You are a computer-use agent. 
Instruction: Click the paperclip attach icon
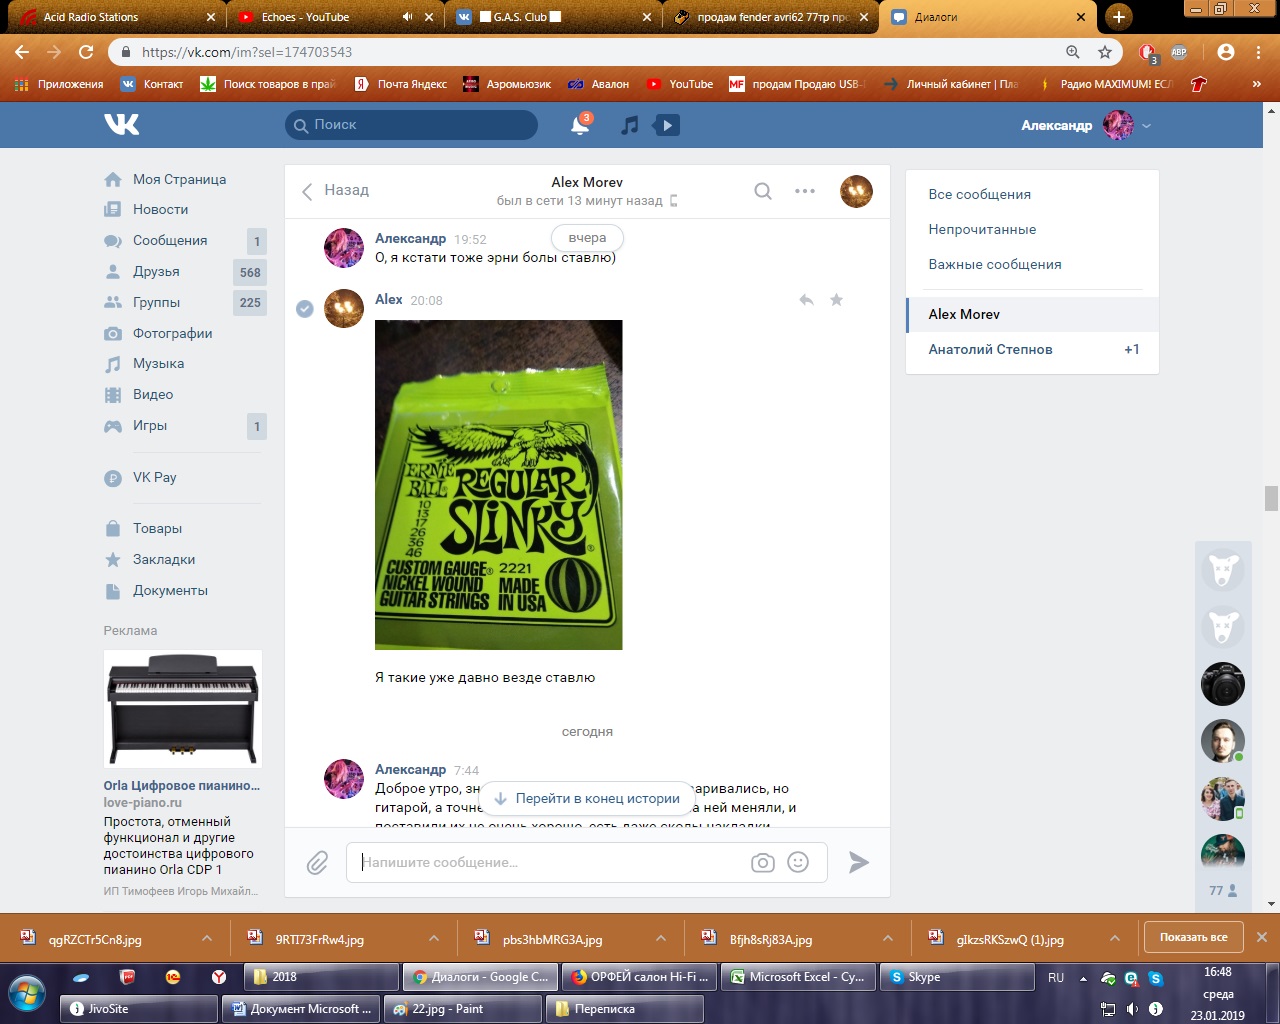317,862
